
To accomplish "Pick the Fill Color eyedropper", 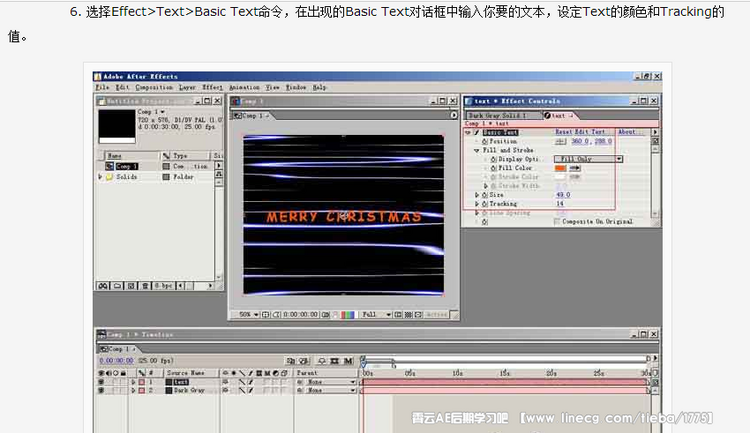I will tap(575, 168).
